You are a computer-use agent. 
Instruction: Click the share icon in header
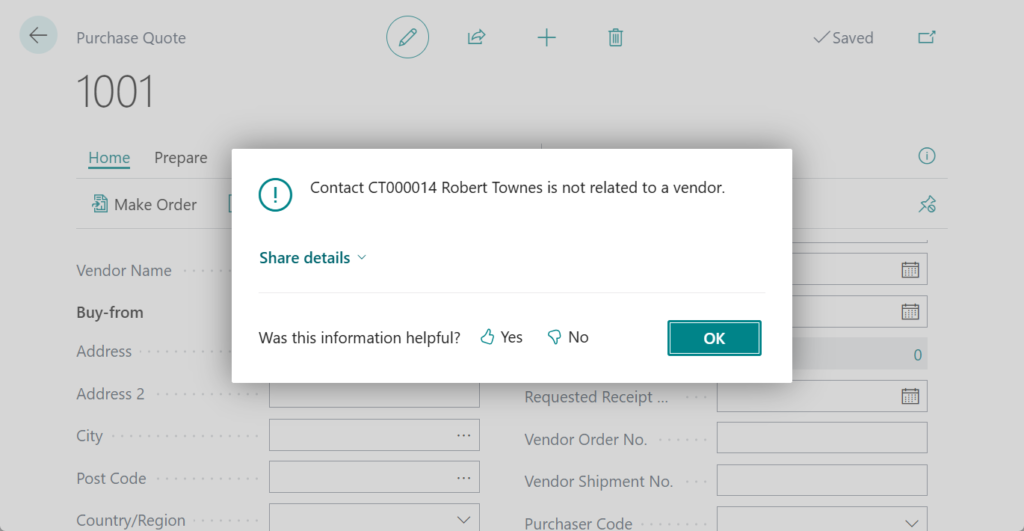[476, 38]
